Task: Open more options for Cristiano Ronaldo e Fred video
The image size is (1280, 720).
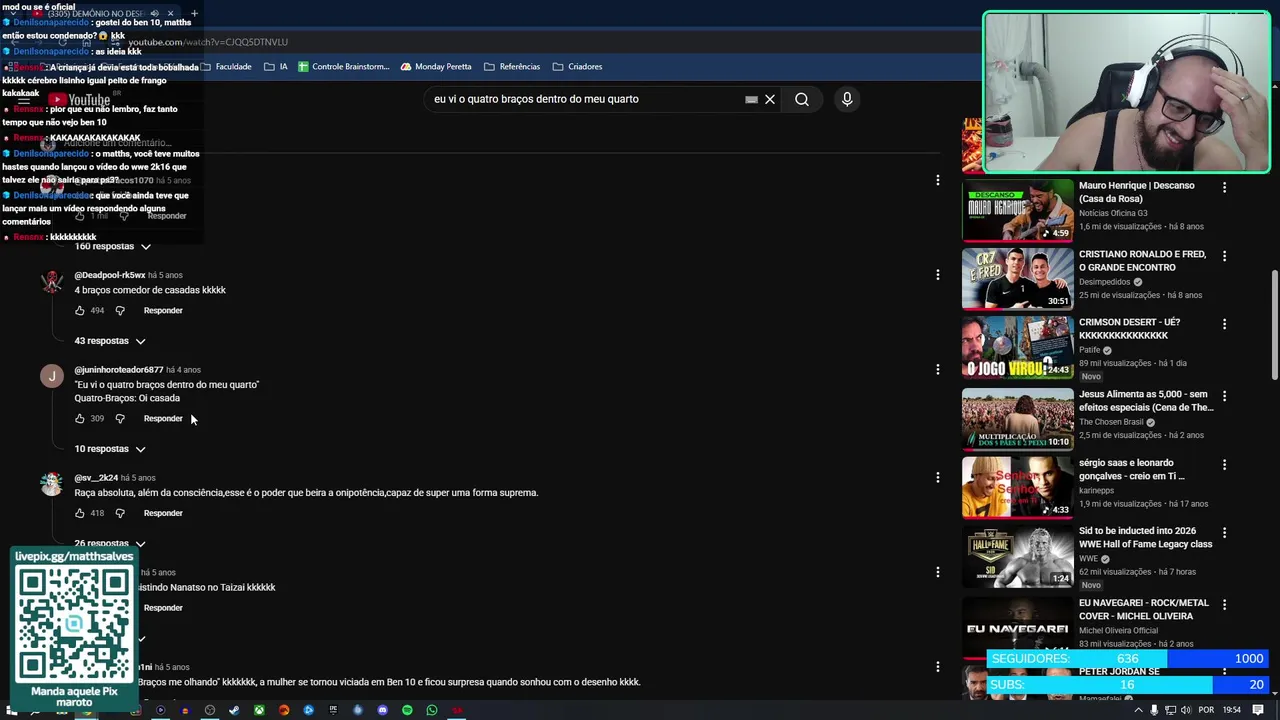Action: [x=1224, y=255]
